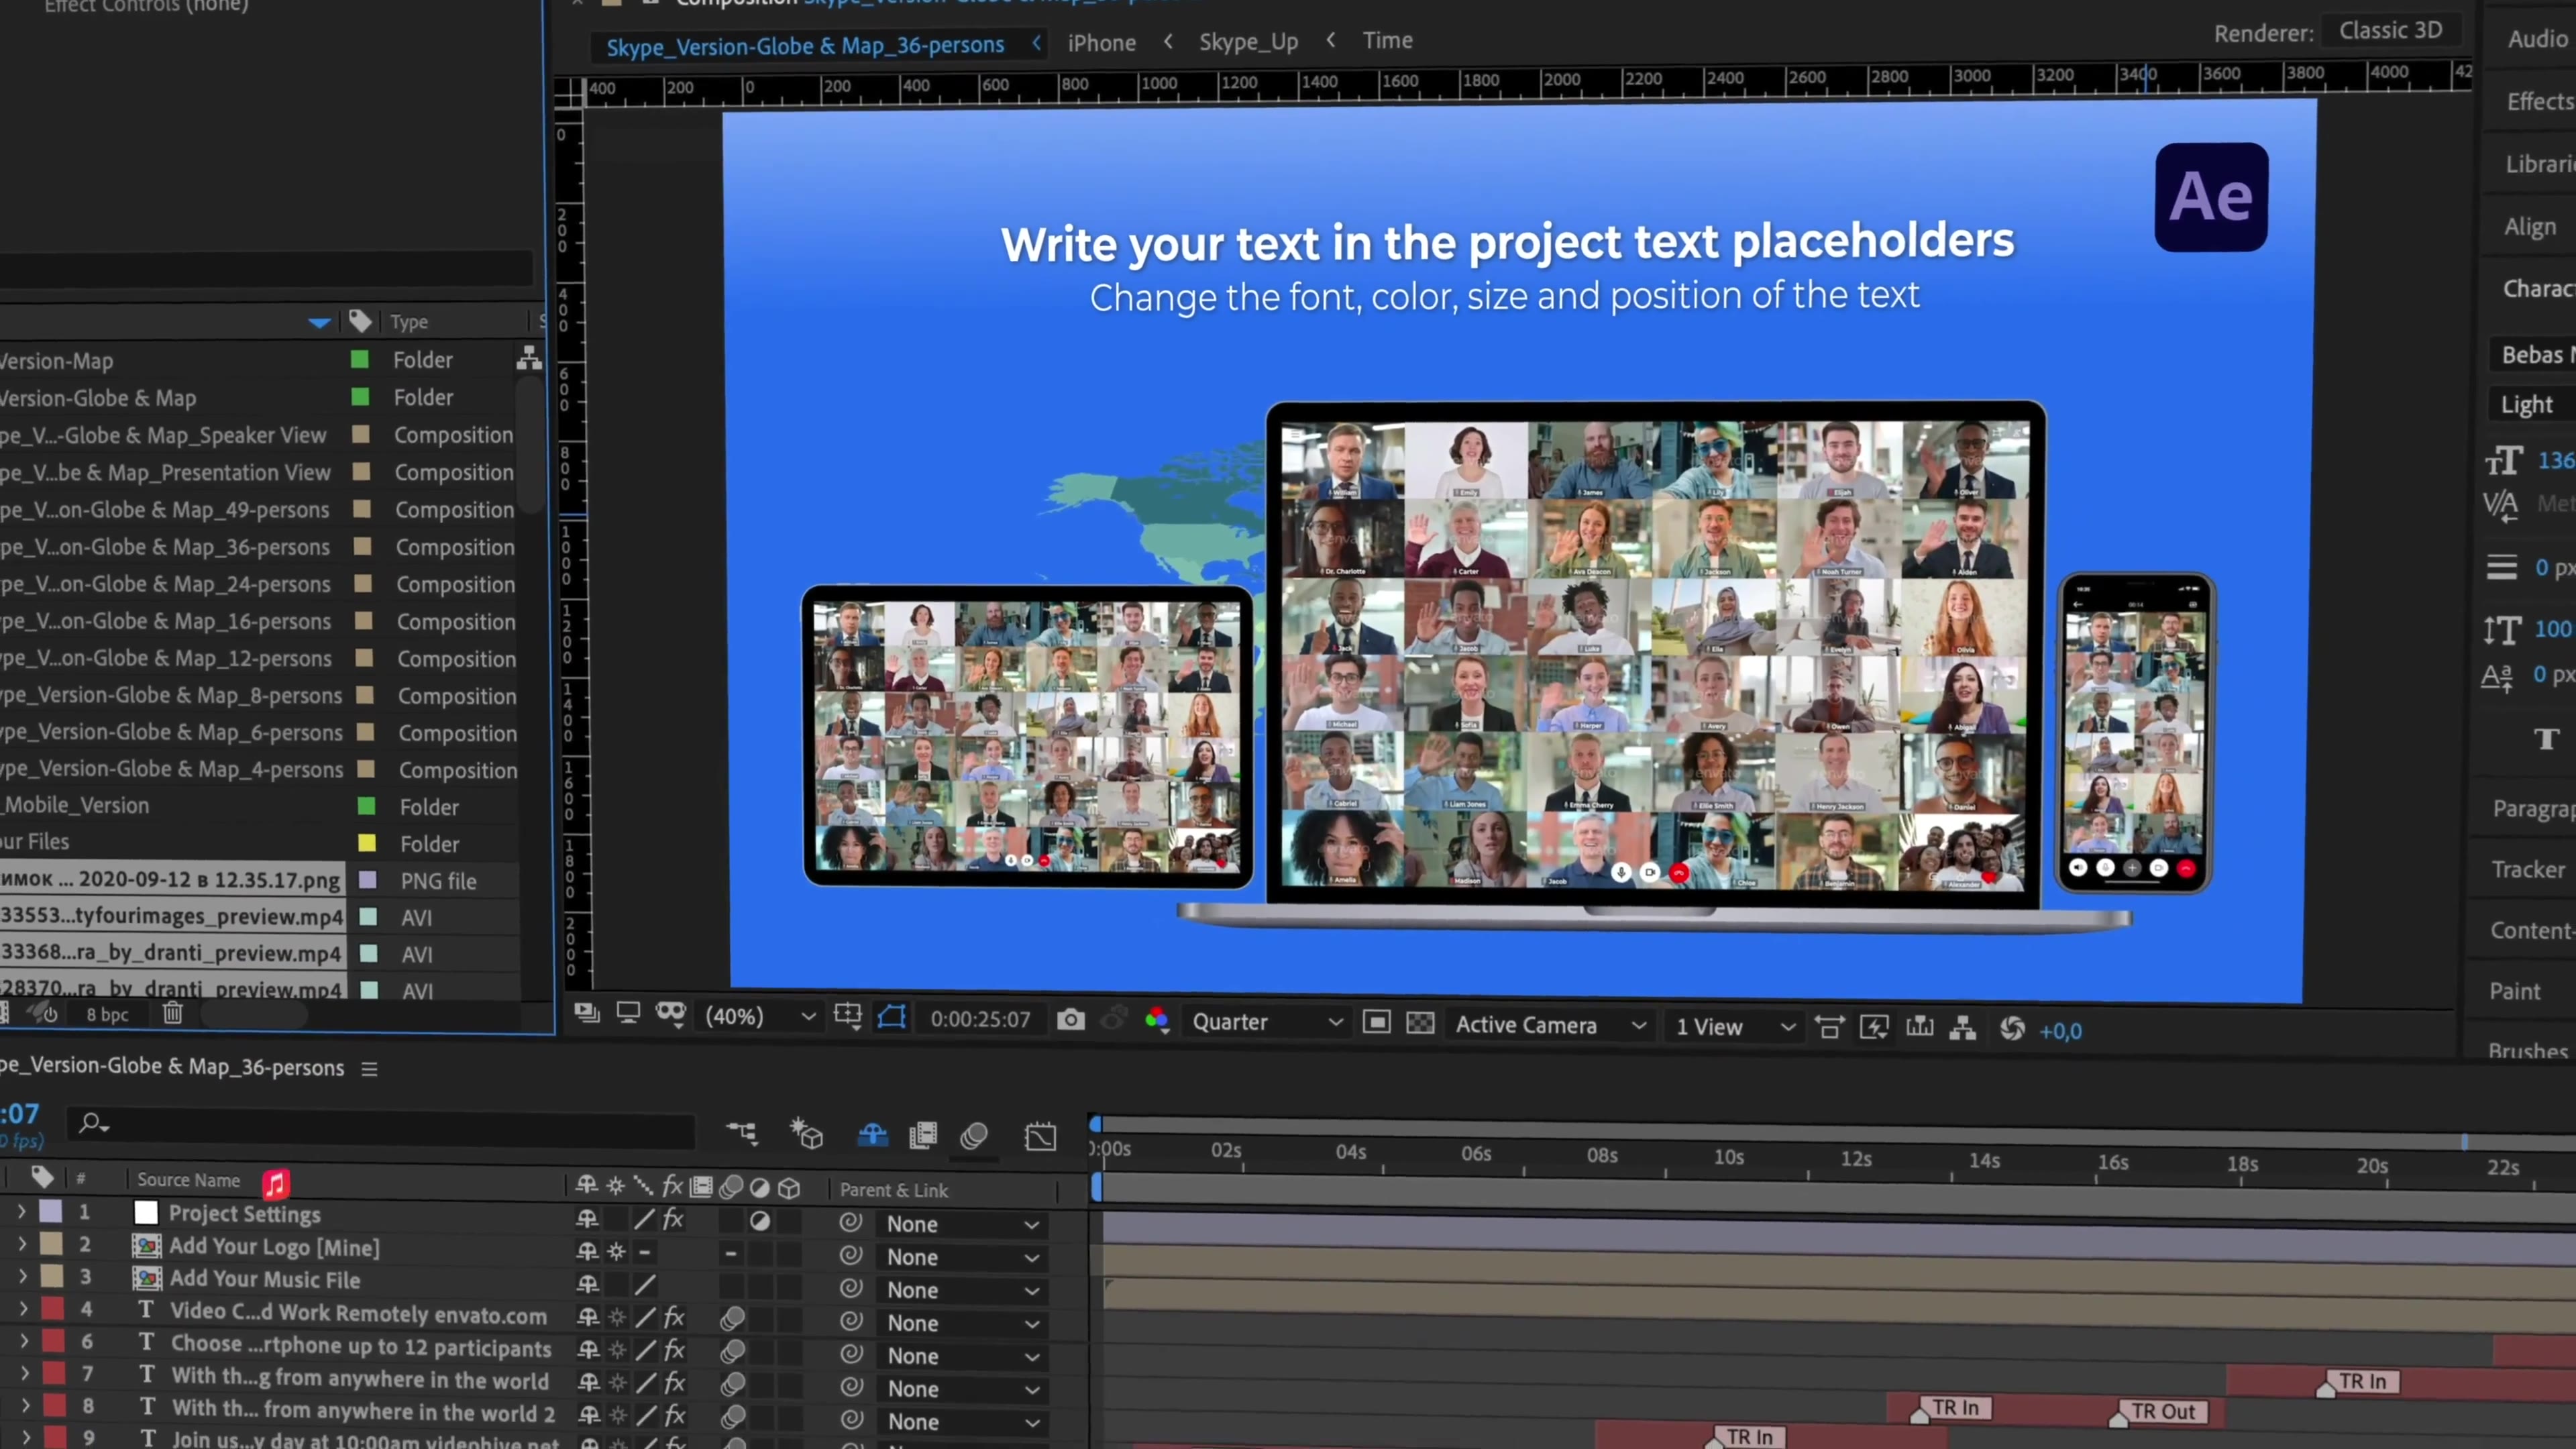Click Hide Shy Layers icon in timeline
Screen dimensions: 2576x1449
[x=872, y=1134]
